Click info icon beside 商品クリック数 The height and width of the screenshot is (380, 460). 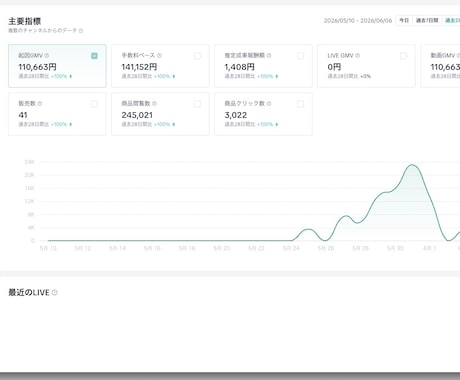click(269, 103)
